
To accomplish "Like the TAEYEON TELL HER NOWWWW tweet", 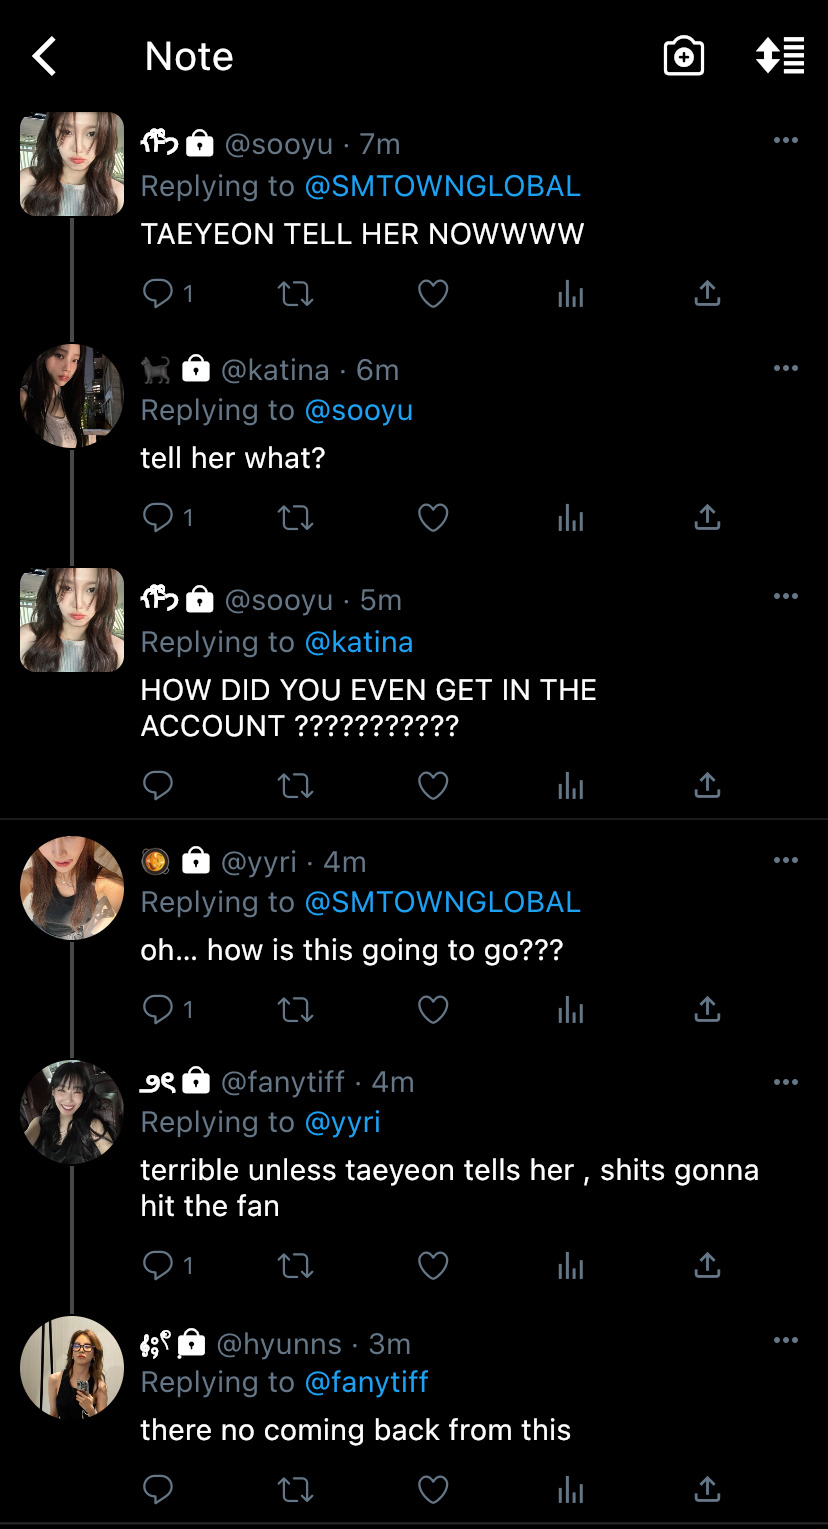I will pyautogui.click(x=432, y=293).
